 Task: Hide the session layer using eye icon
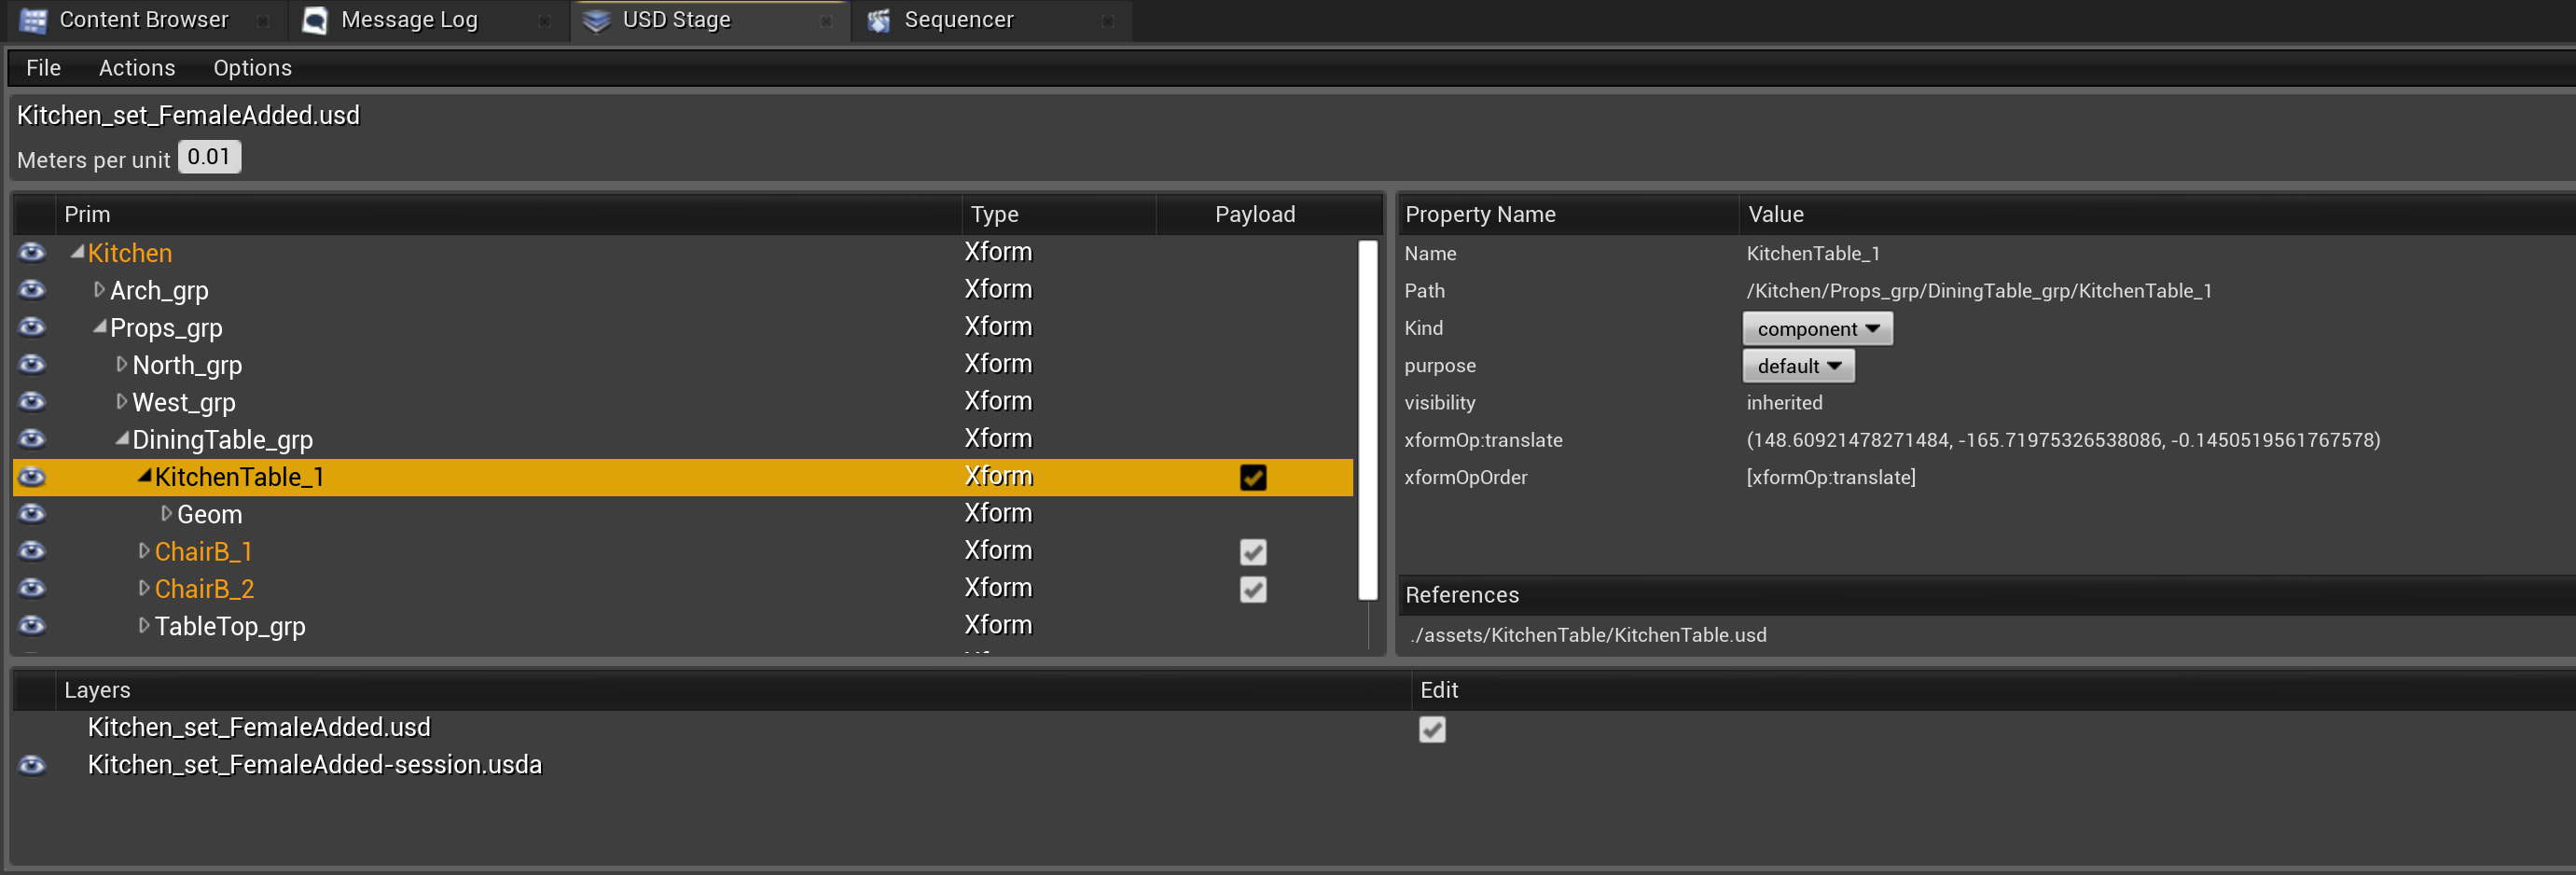point(32,765)
